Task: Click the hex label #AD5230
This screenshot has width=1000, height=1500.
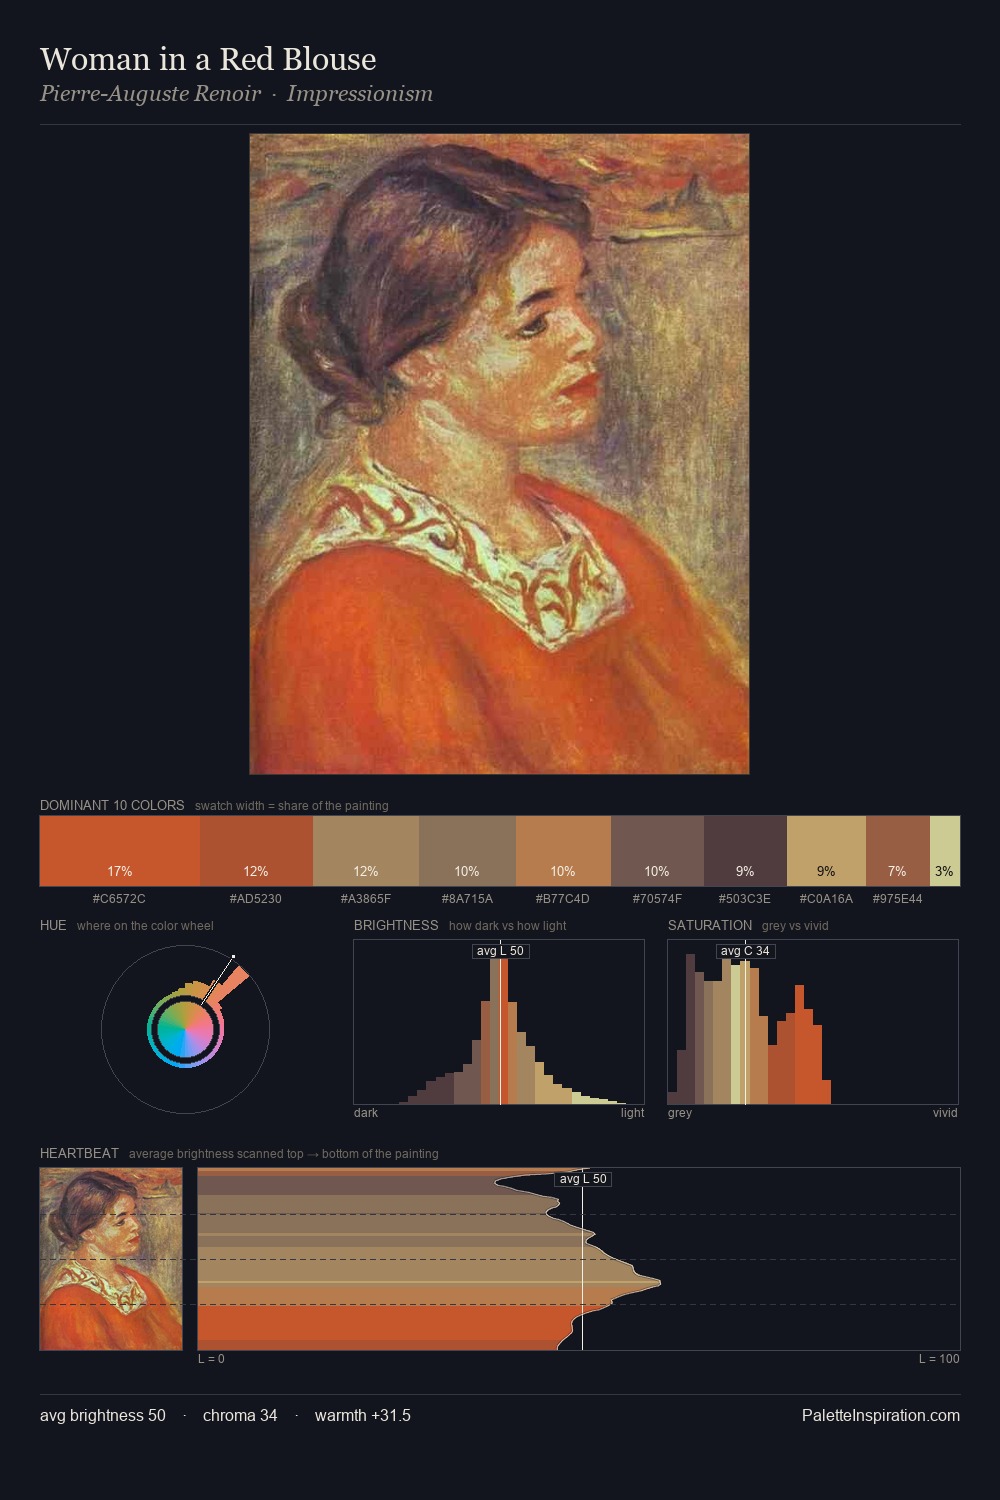Action: pos(256,899)
